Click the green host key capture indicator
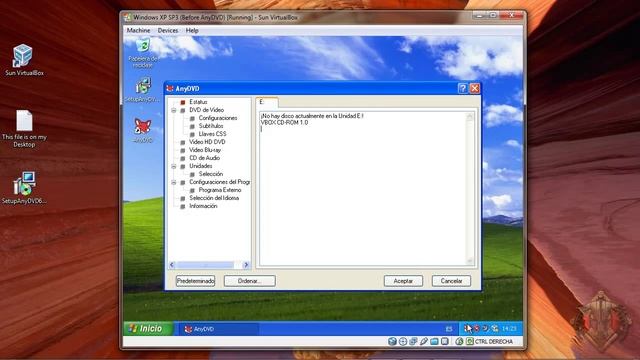The height and width of the screenshot is (360, 640). click(x=470, y=341)
